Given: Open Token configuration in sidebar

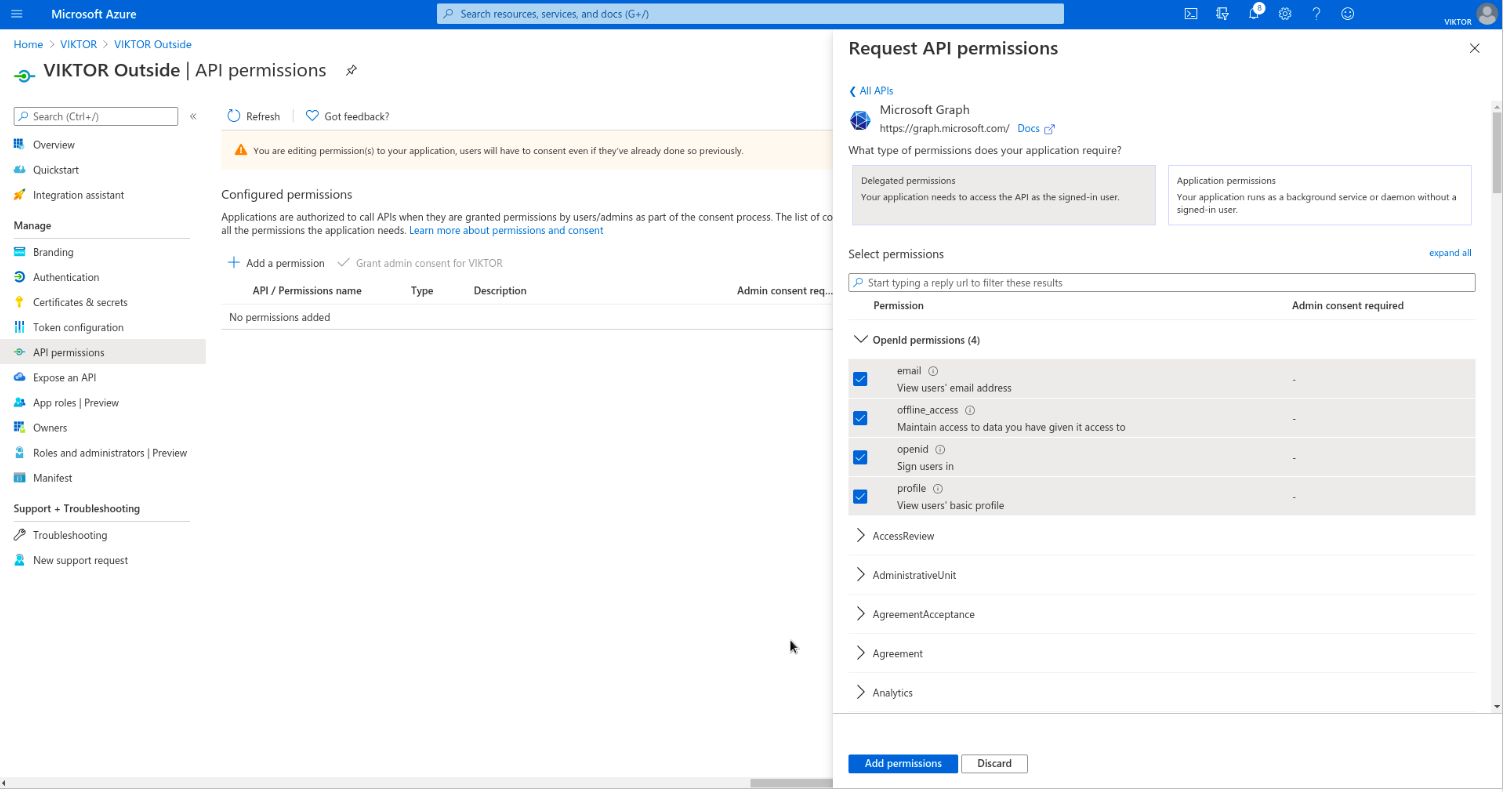Looking at the screenshot, I should click(78, 327).
